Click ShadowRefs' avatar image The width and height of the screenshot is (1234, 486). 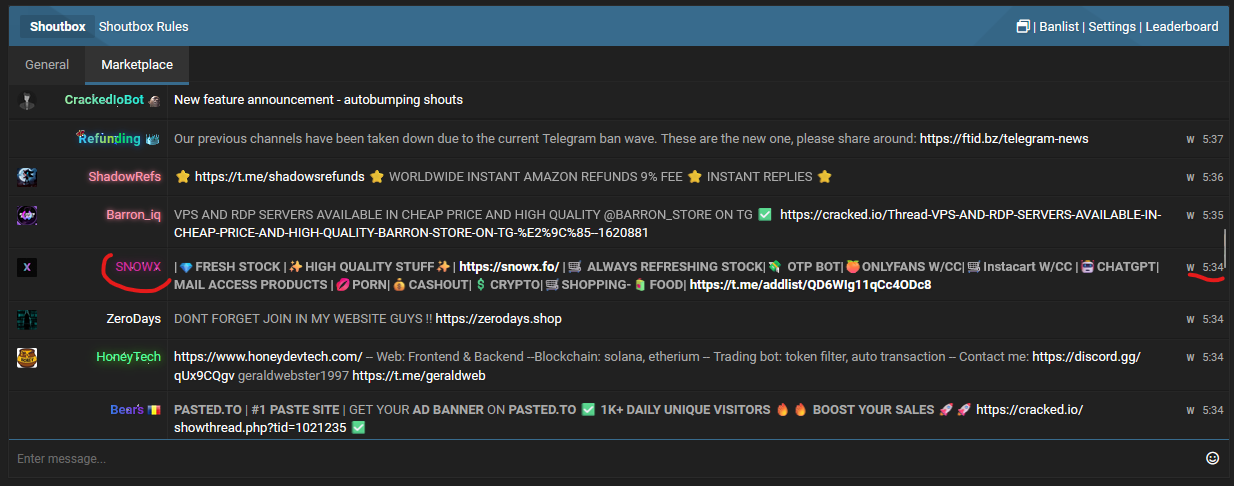click(27, 177)
